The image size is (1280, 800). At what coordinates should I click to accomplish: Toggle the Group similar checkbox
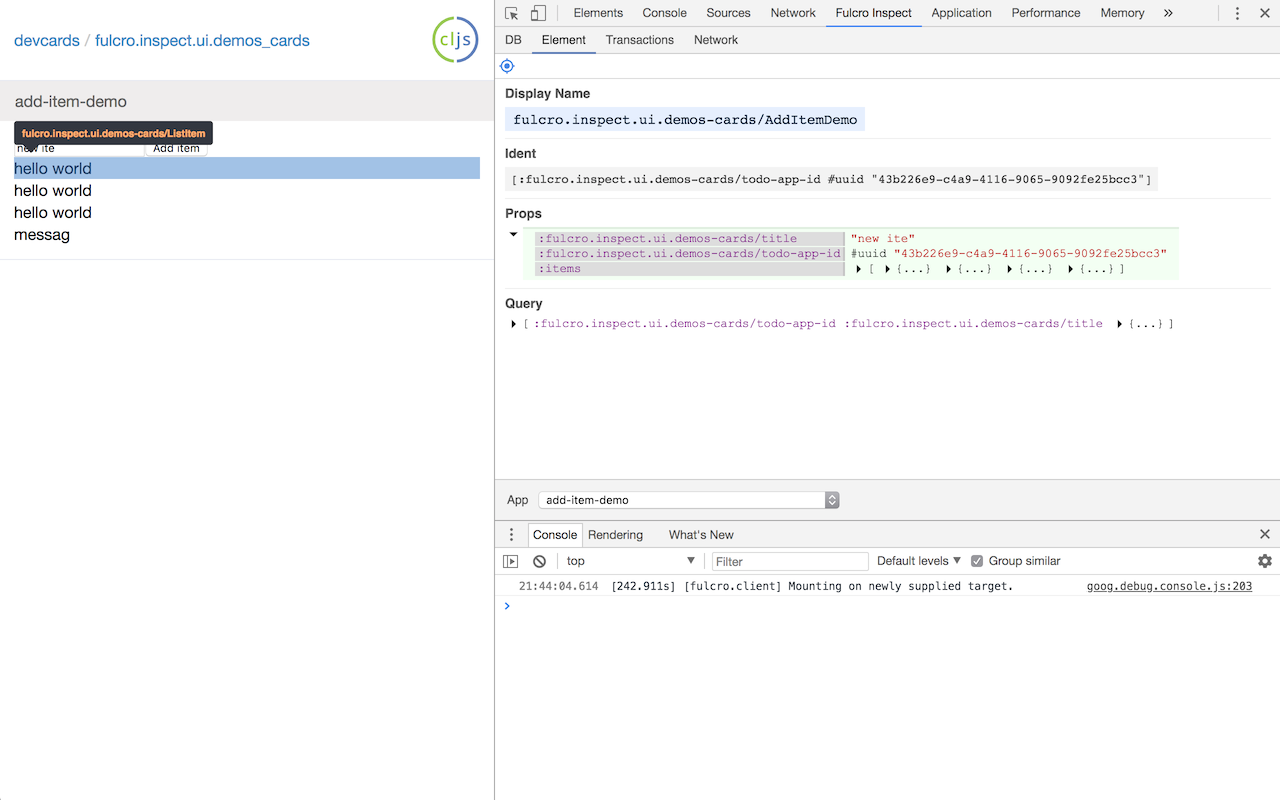pyautogui.click(x=977, y=561)
